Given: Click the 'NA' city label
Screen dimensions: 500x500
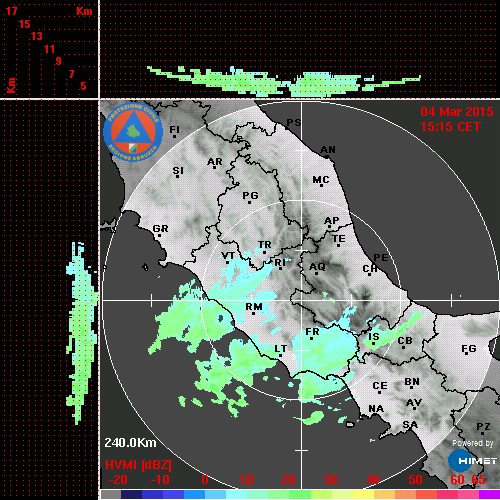Looking at the screenshot, I should coord(376,409).
